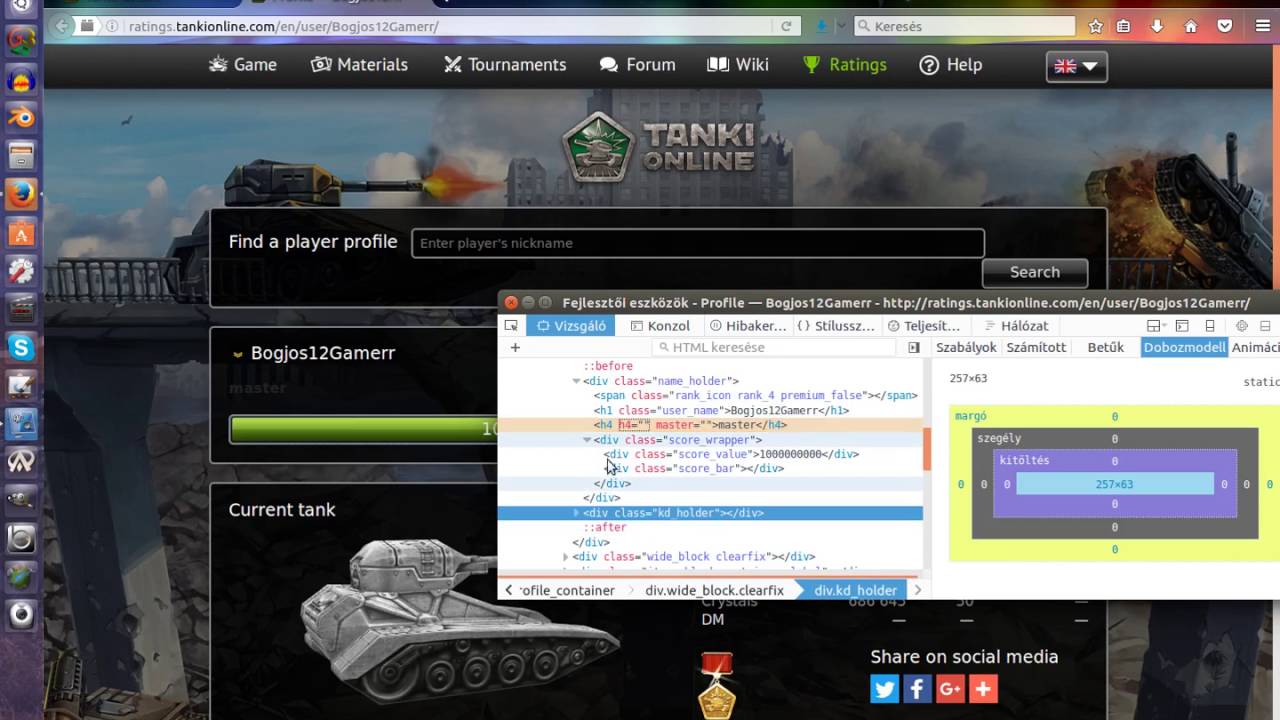
Task: Open Firefox from the Ubuntu launcher
Action: pos(21,193)
